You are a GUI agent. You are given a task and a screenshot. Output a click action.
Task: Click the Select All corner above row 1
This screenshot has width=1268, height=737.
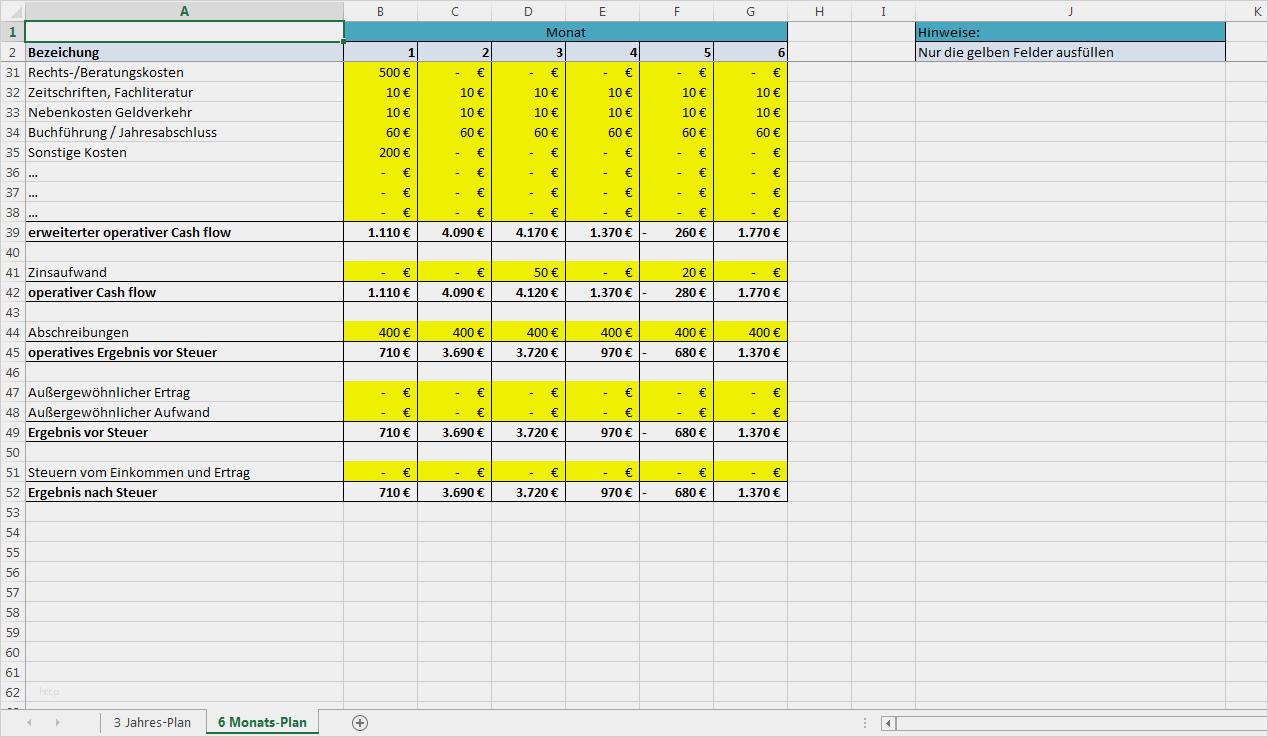pos(10,11)
